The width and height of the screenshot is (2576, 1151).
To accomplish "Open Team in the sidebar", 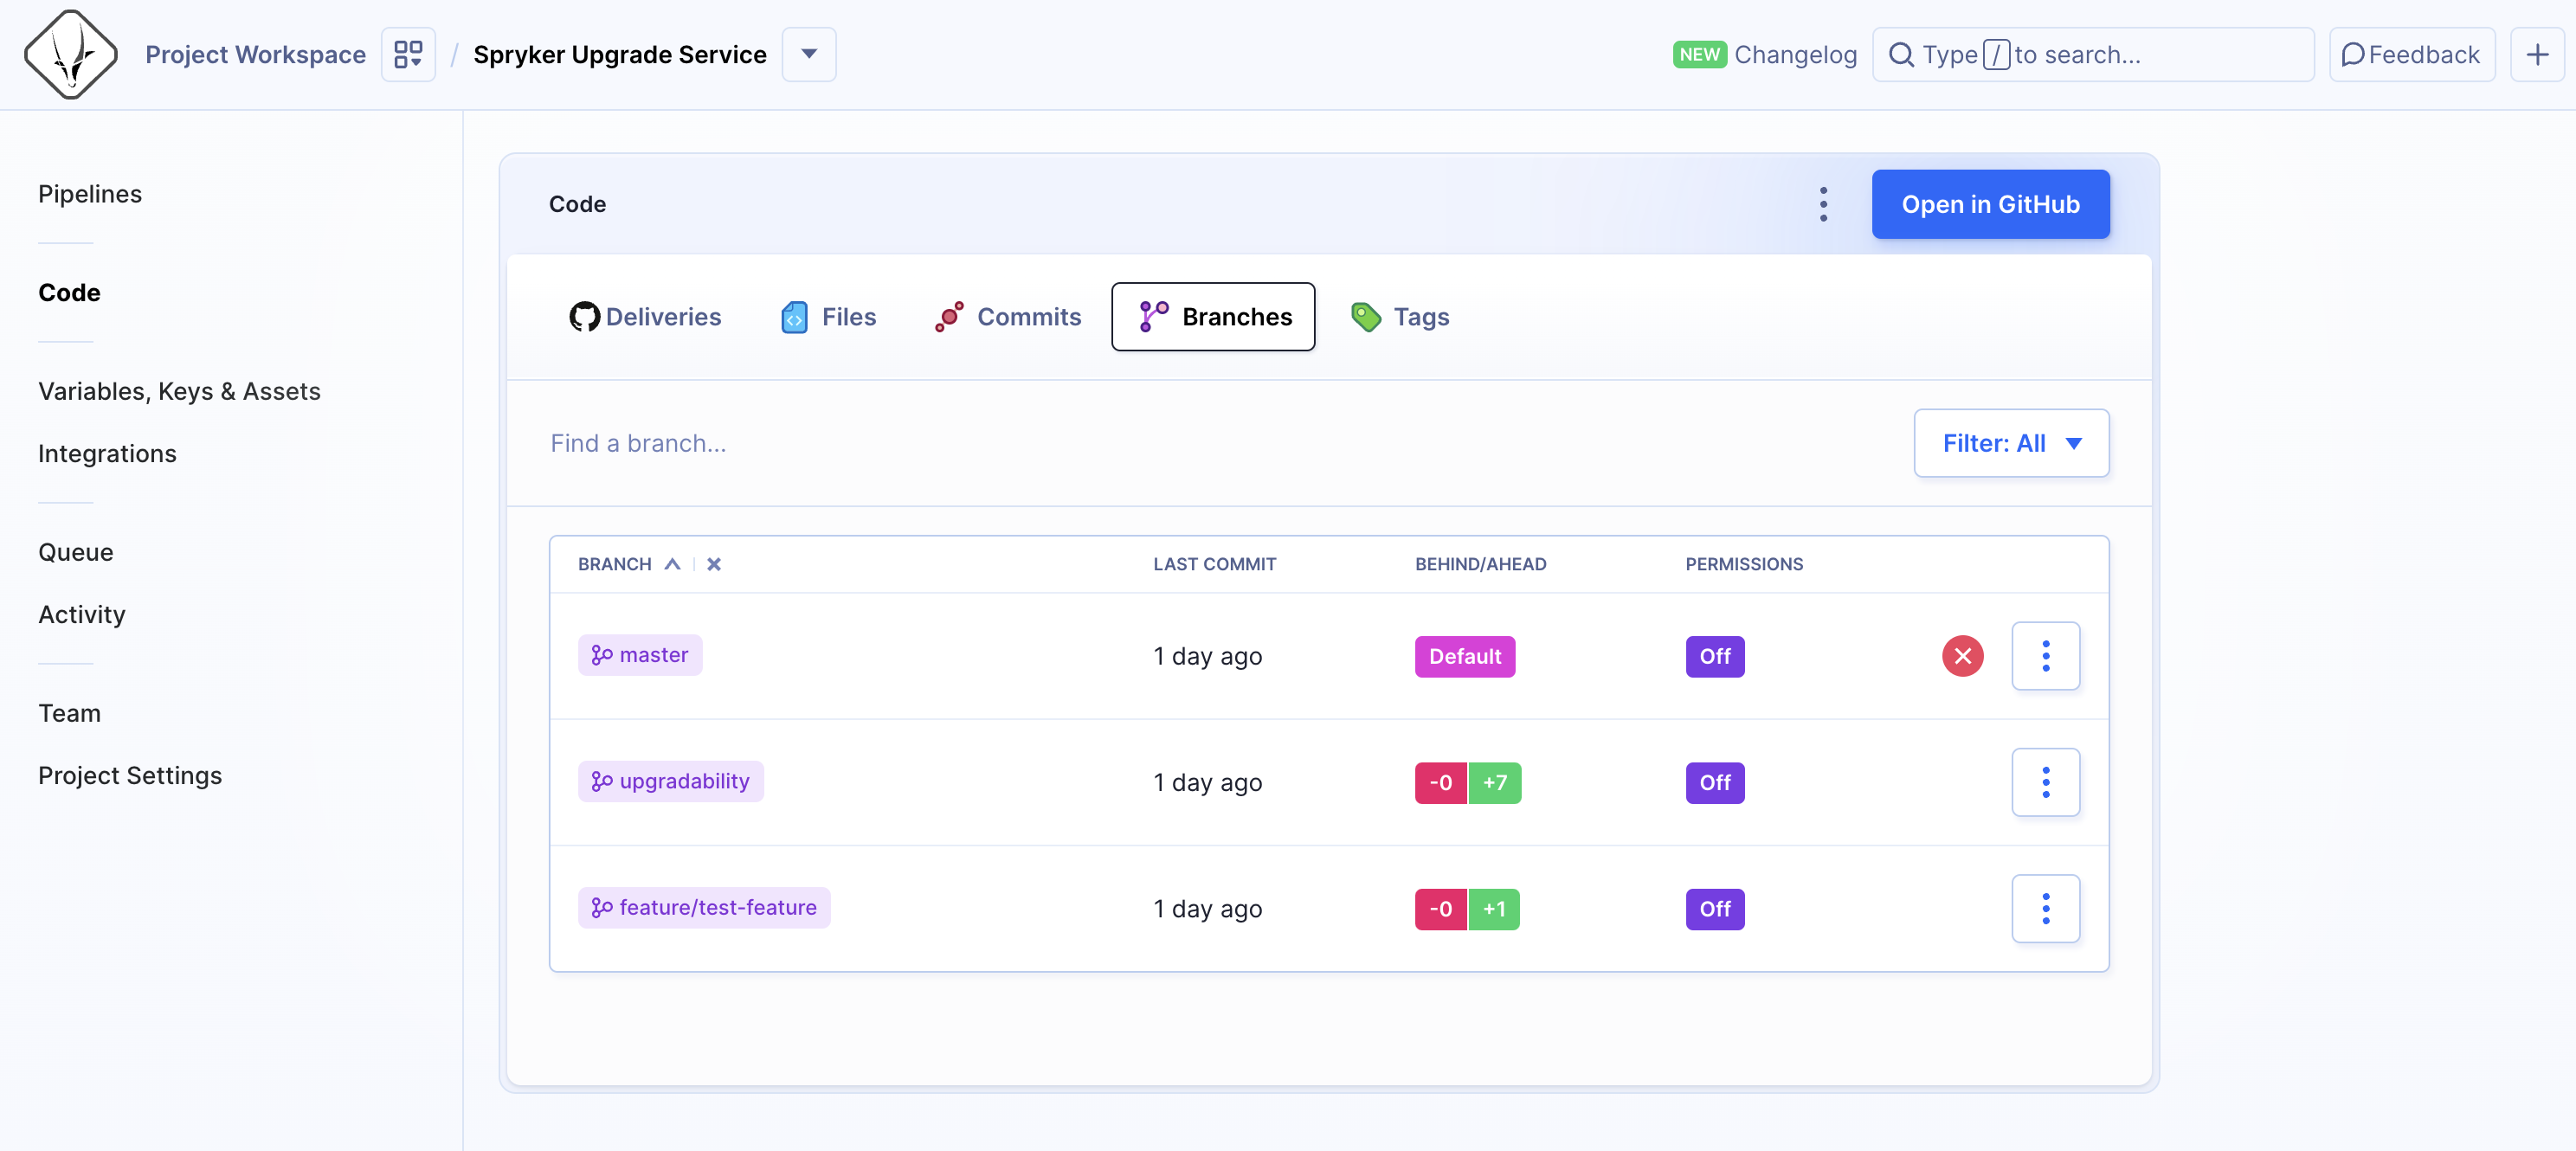I will pos(69,713).
